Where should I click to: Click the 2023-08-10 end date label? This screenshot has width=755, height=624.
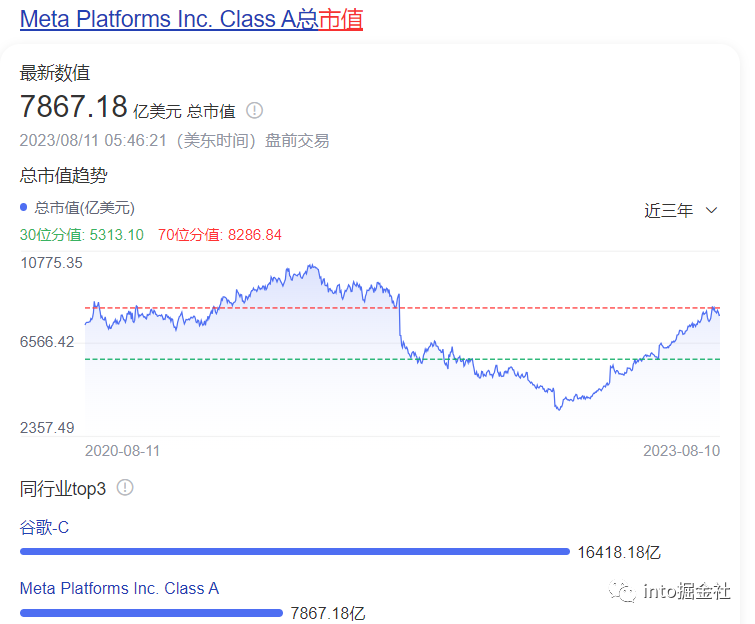[x=682, y=451]
